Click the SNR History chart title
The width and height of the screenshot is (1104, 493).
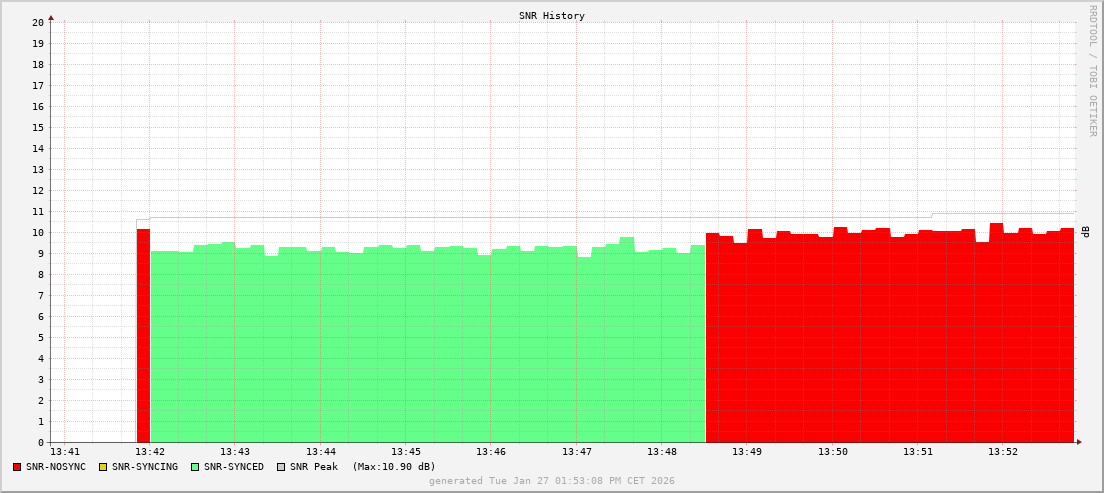pyautogui.click(x=552, y=16)
